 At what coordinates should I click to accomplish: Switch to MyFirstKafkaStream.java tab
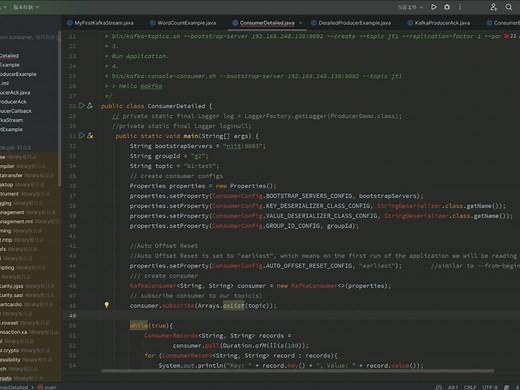tap(100, 23)
